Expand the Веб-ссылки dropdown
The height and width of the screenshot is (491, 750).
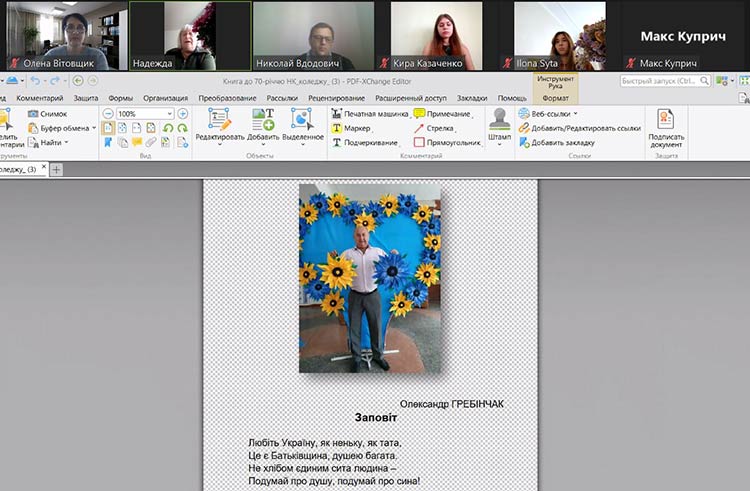point(575,114)
